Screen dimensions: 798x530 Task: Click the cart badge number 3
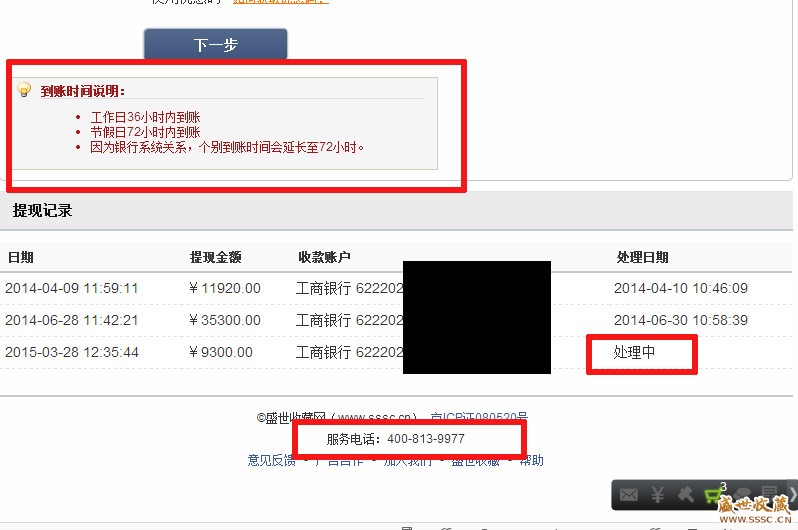coord(723,487)
